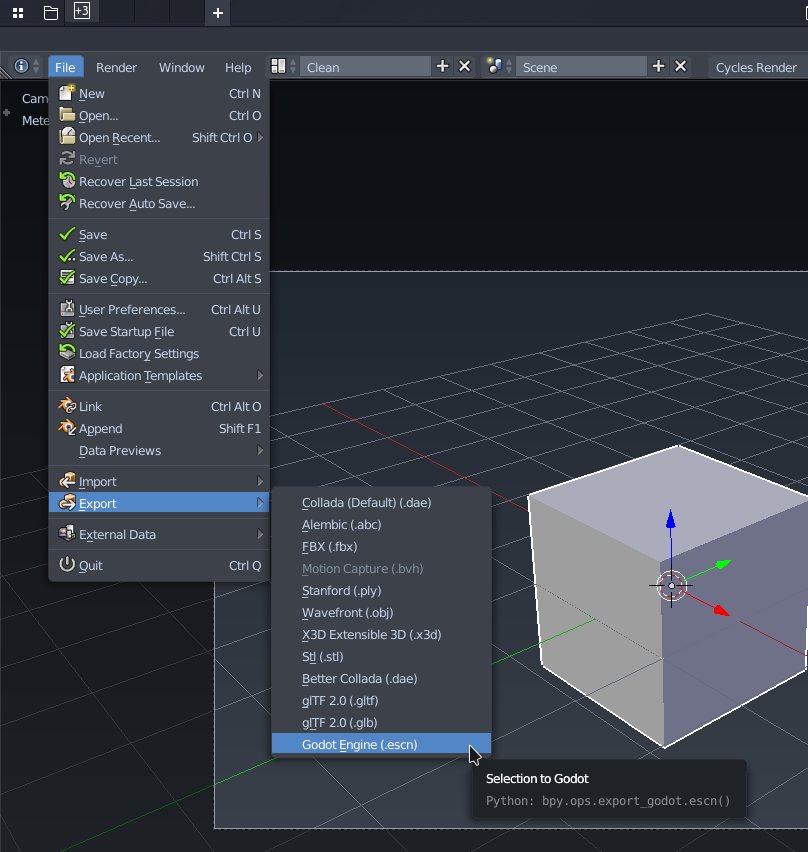Screen dimensions: 808x852
Task: Click the blue Z axis arrow
Action: coord(671,519)
